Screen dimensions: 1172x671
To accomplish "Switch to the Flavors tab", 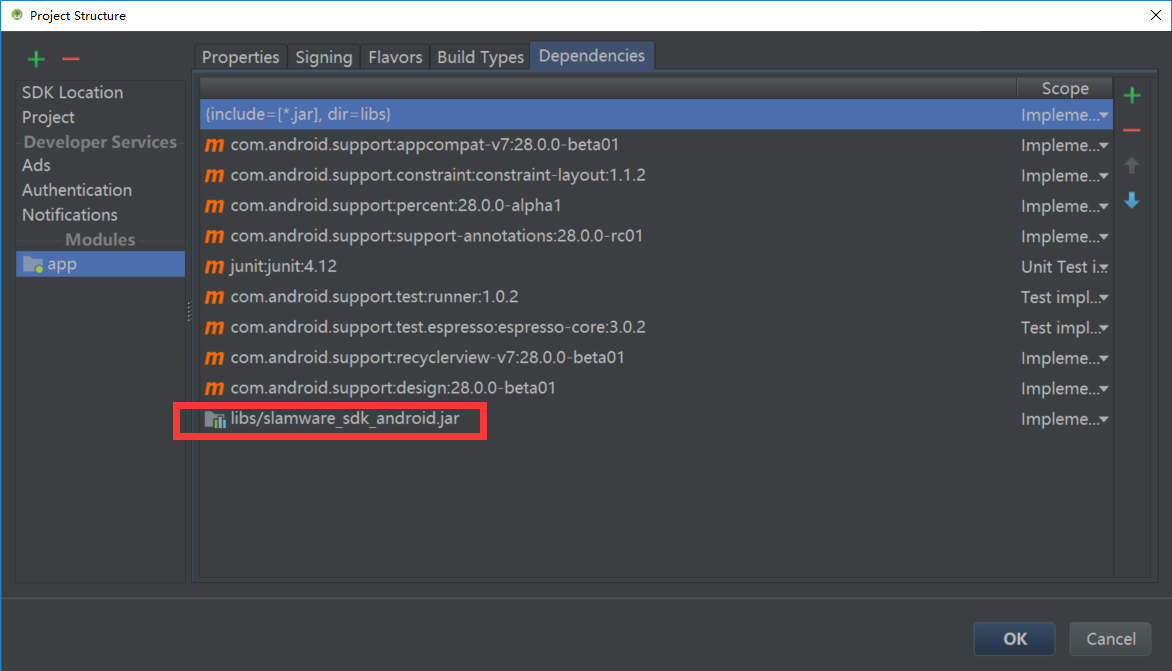I will click(x=395, y=58).
